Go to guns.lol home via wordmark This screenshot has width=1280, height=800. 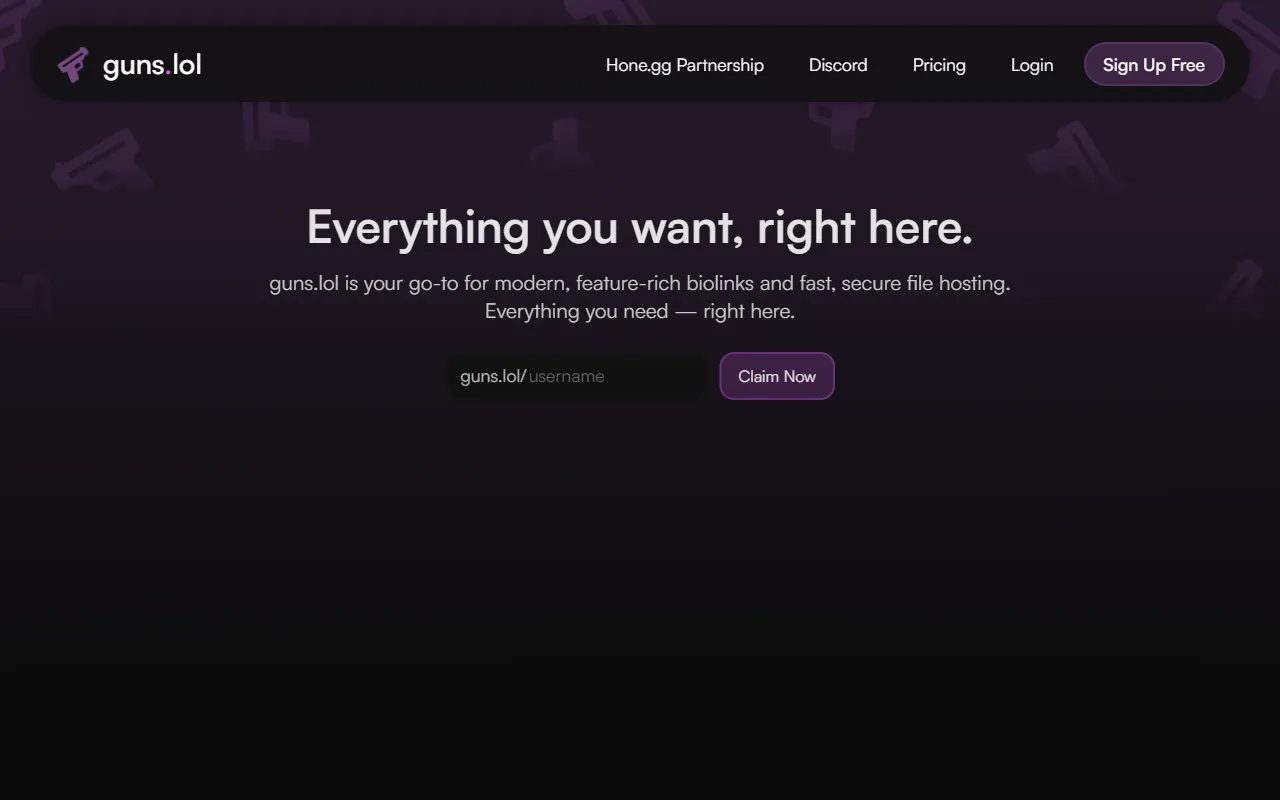tap(152, 65)
